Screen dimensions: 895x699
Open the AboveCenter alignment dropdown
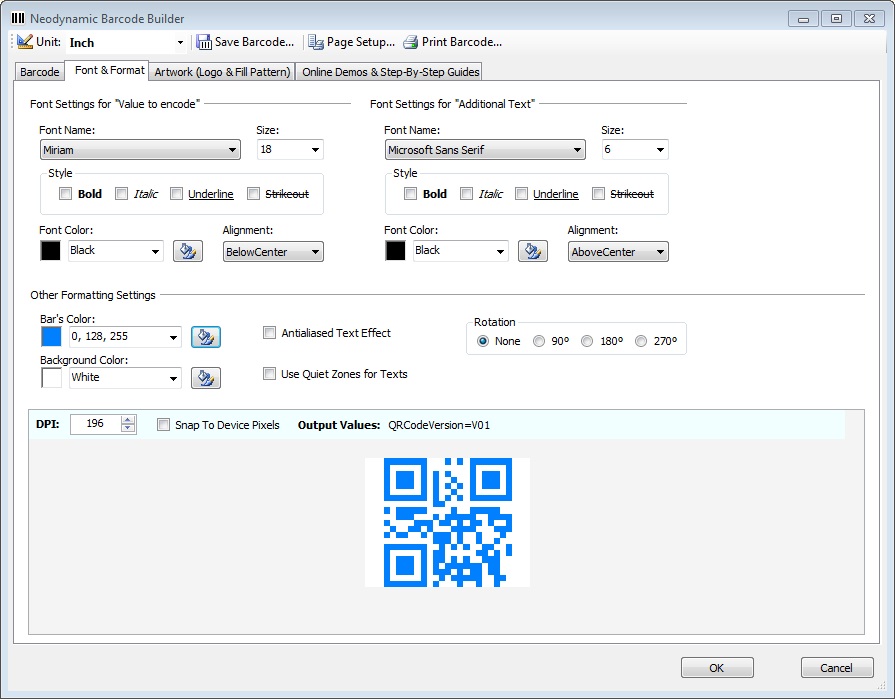coord(618,252)
